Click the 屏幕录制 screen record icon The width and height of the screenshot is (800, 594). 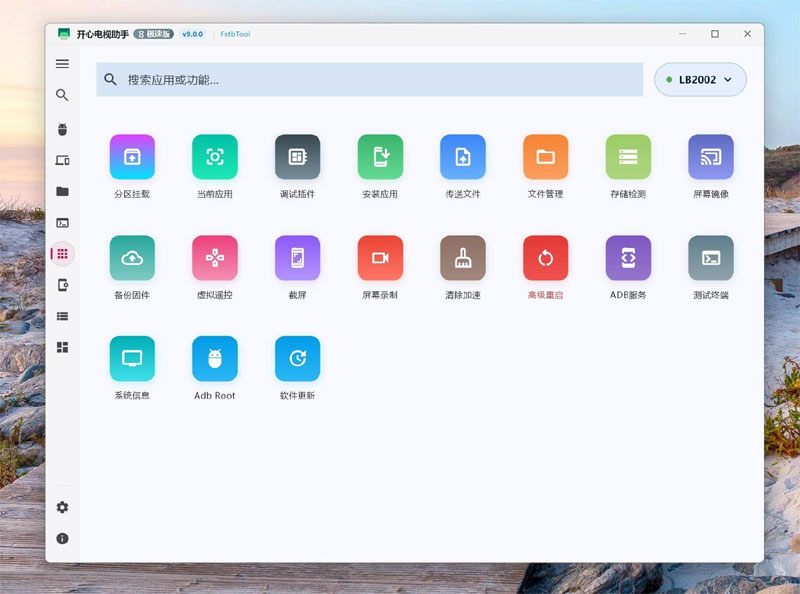pos(380,258)
